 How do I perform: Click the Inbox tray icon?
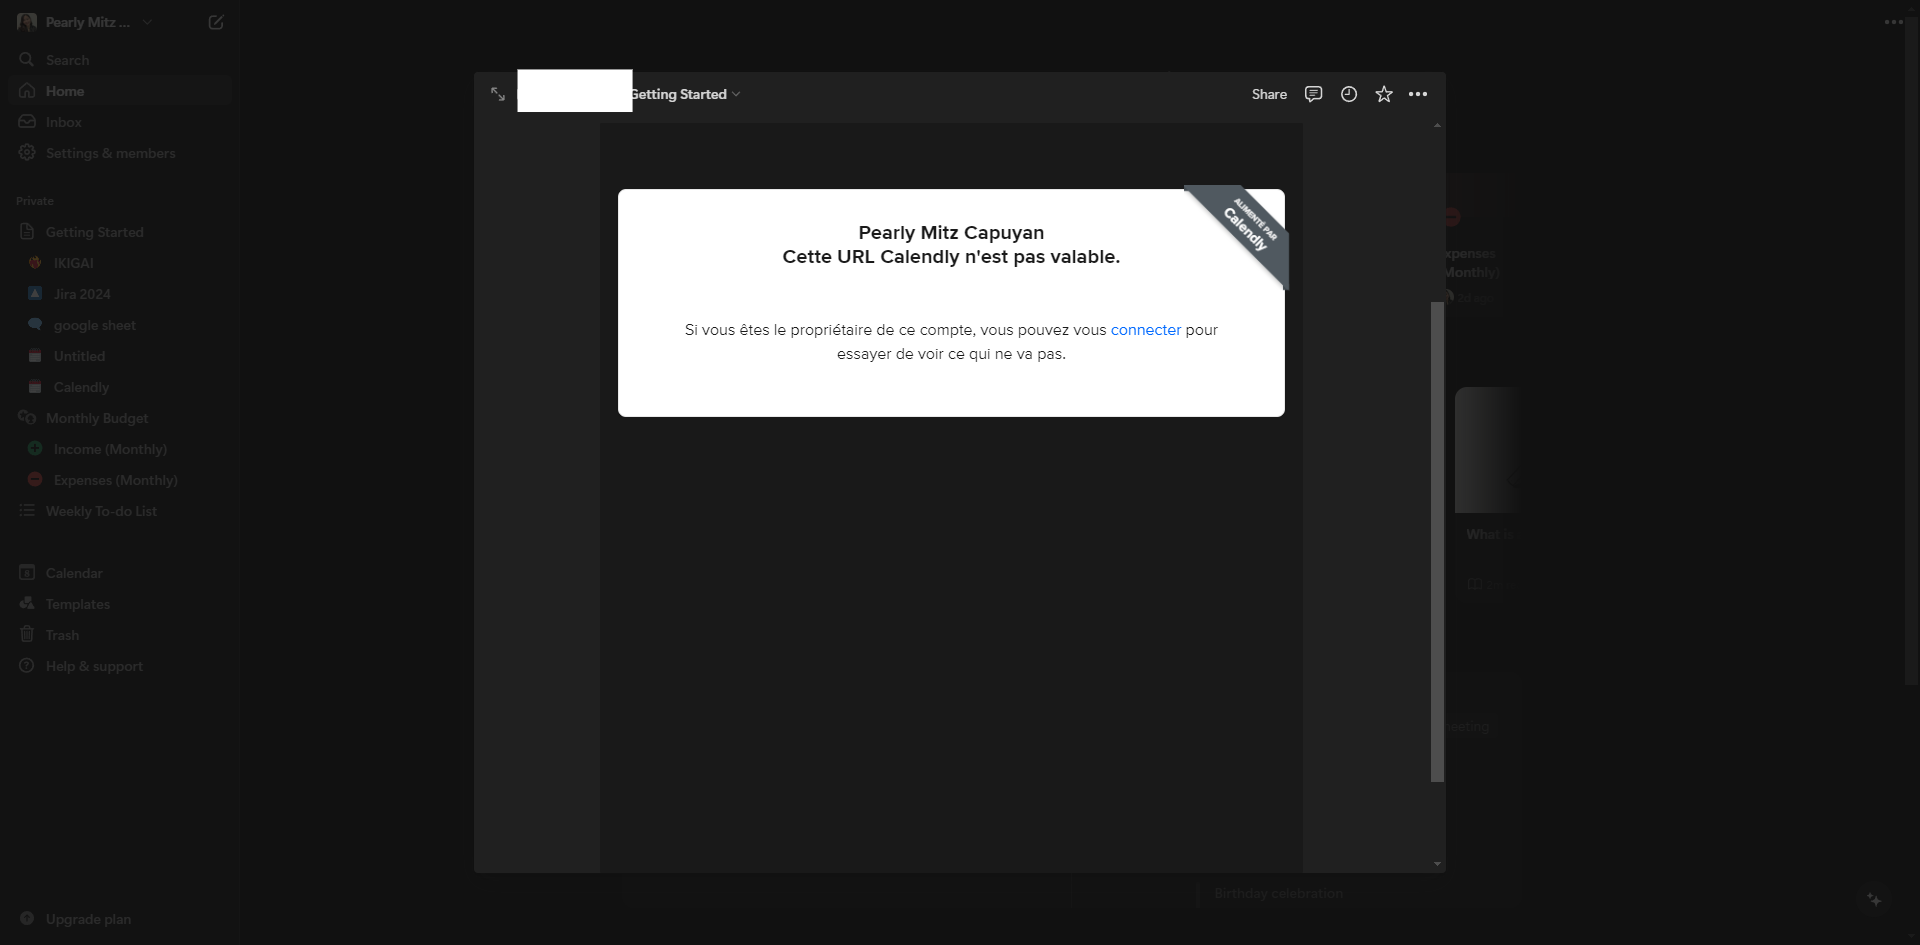point(27,121)
